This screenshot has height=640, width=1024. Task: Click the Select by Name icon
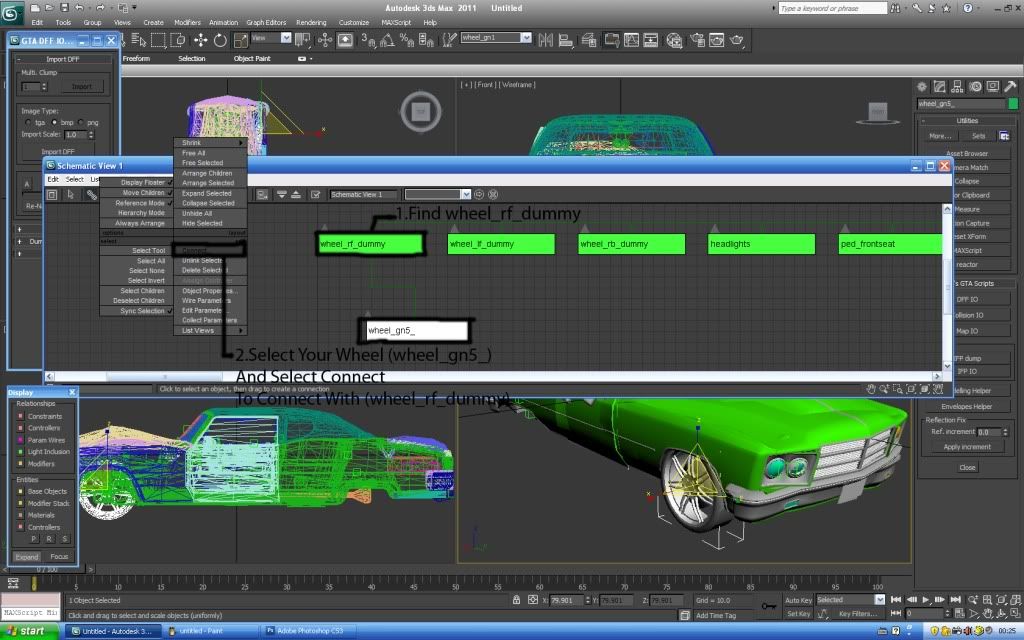(138, 40)
